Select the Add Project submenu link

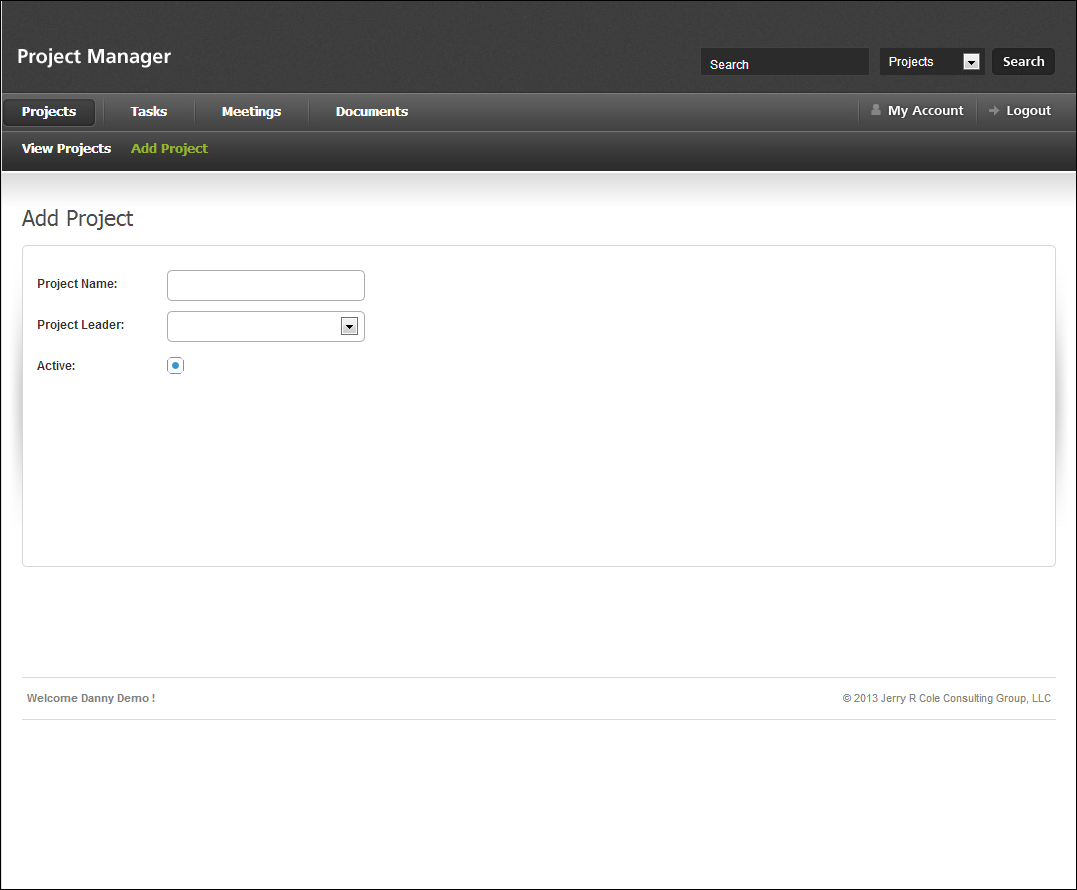pyautogui.click(x=169, y=149)
